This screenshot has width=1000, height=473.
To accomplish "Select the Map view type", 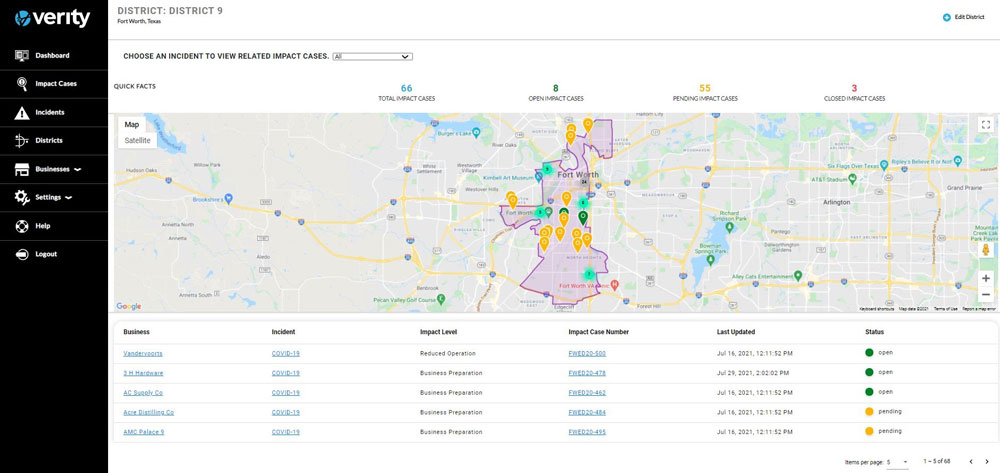I will (x=132, y=125).
